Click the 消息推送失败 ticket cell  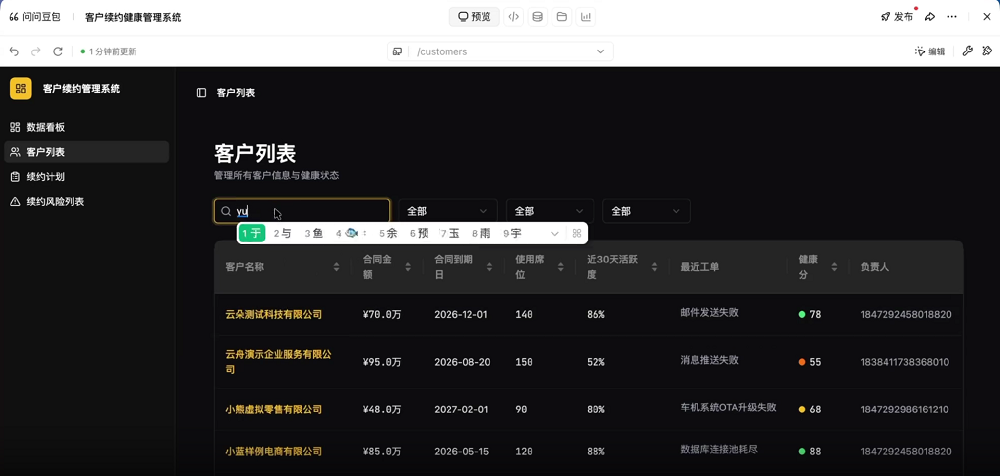[x=709, y=360]
